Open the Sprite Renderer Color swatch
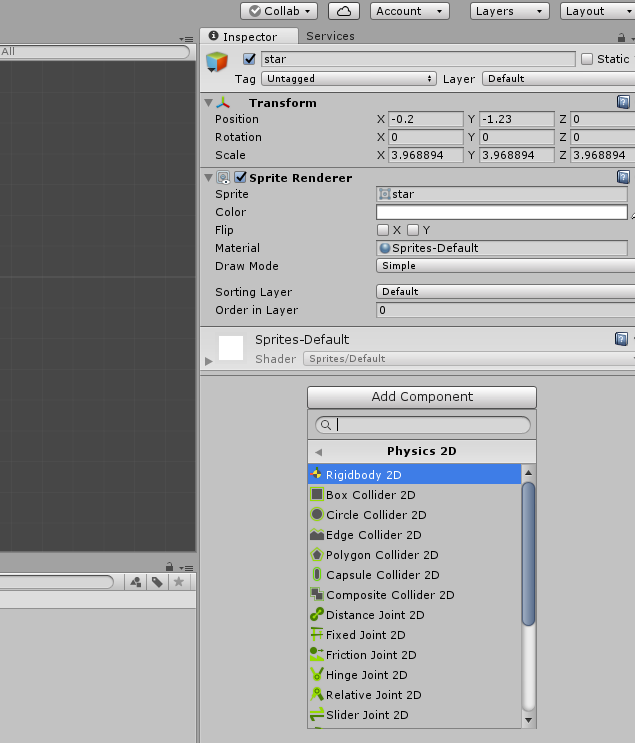 pos(502,212)
